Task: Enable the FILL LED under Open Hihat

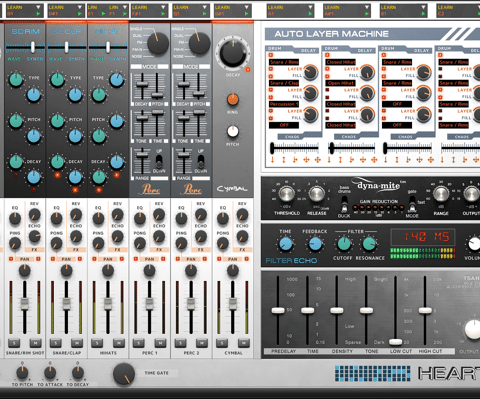Action: tap(327, 97)
